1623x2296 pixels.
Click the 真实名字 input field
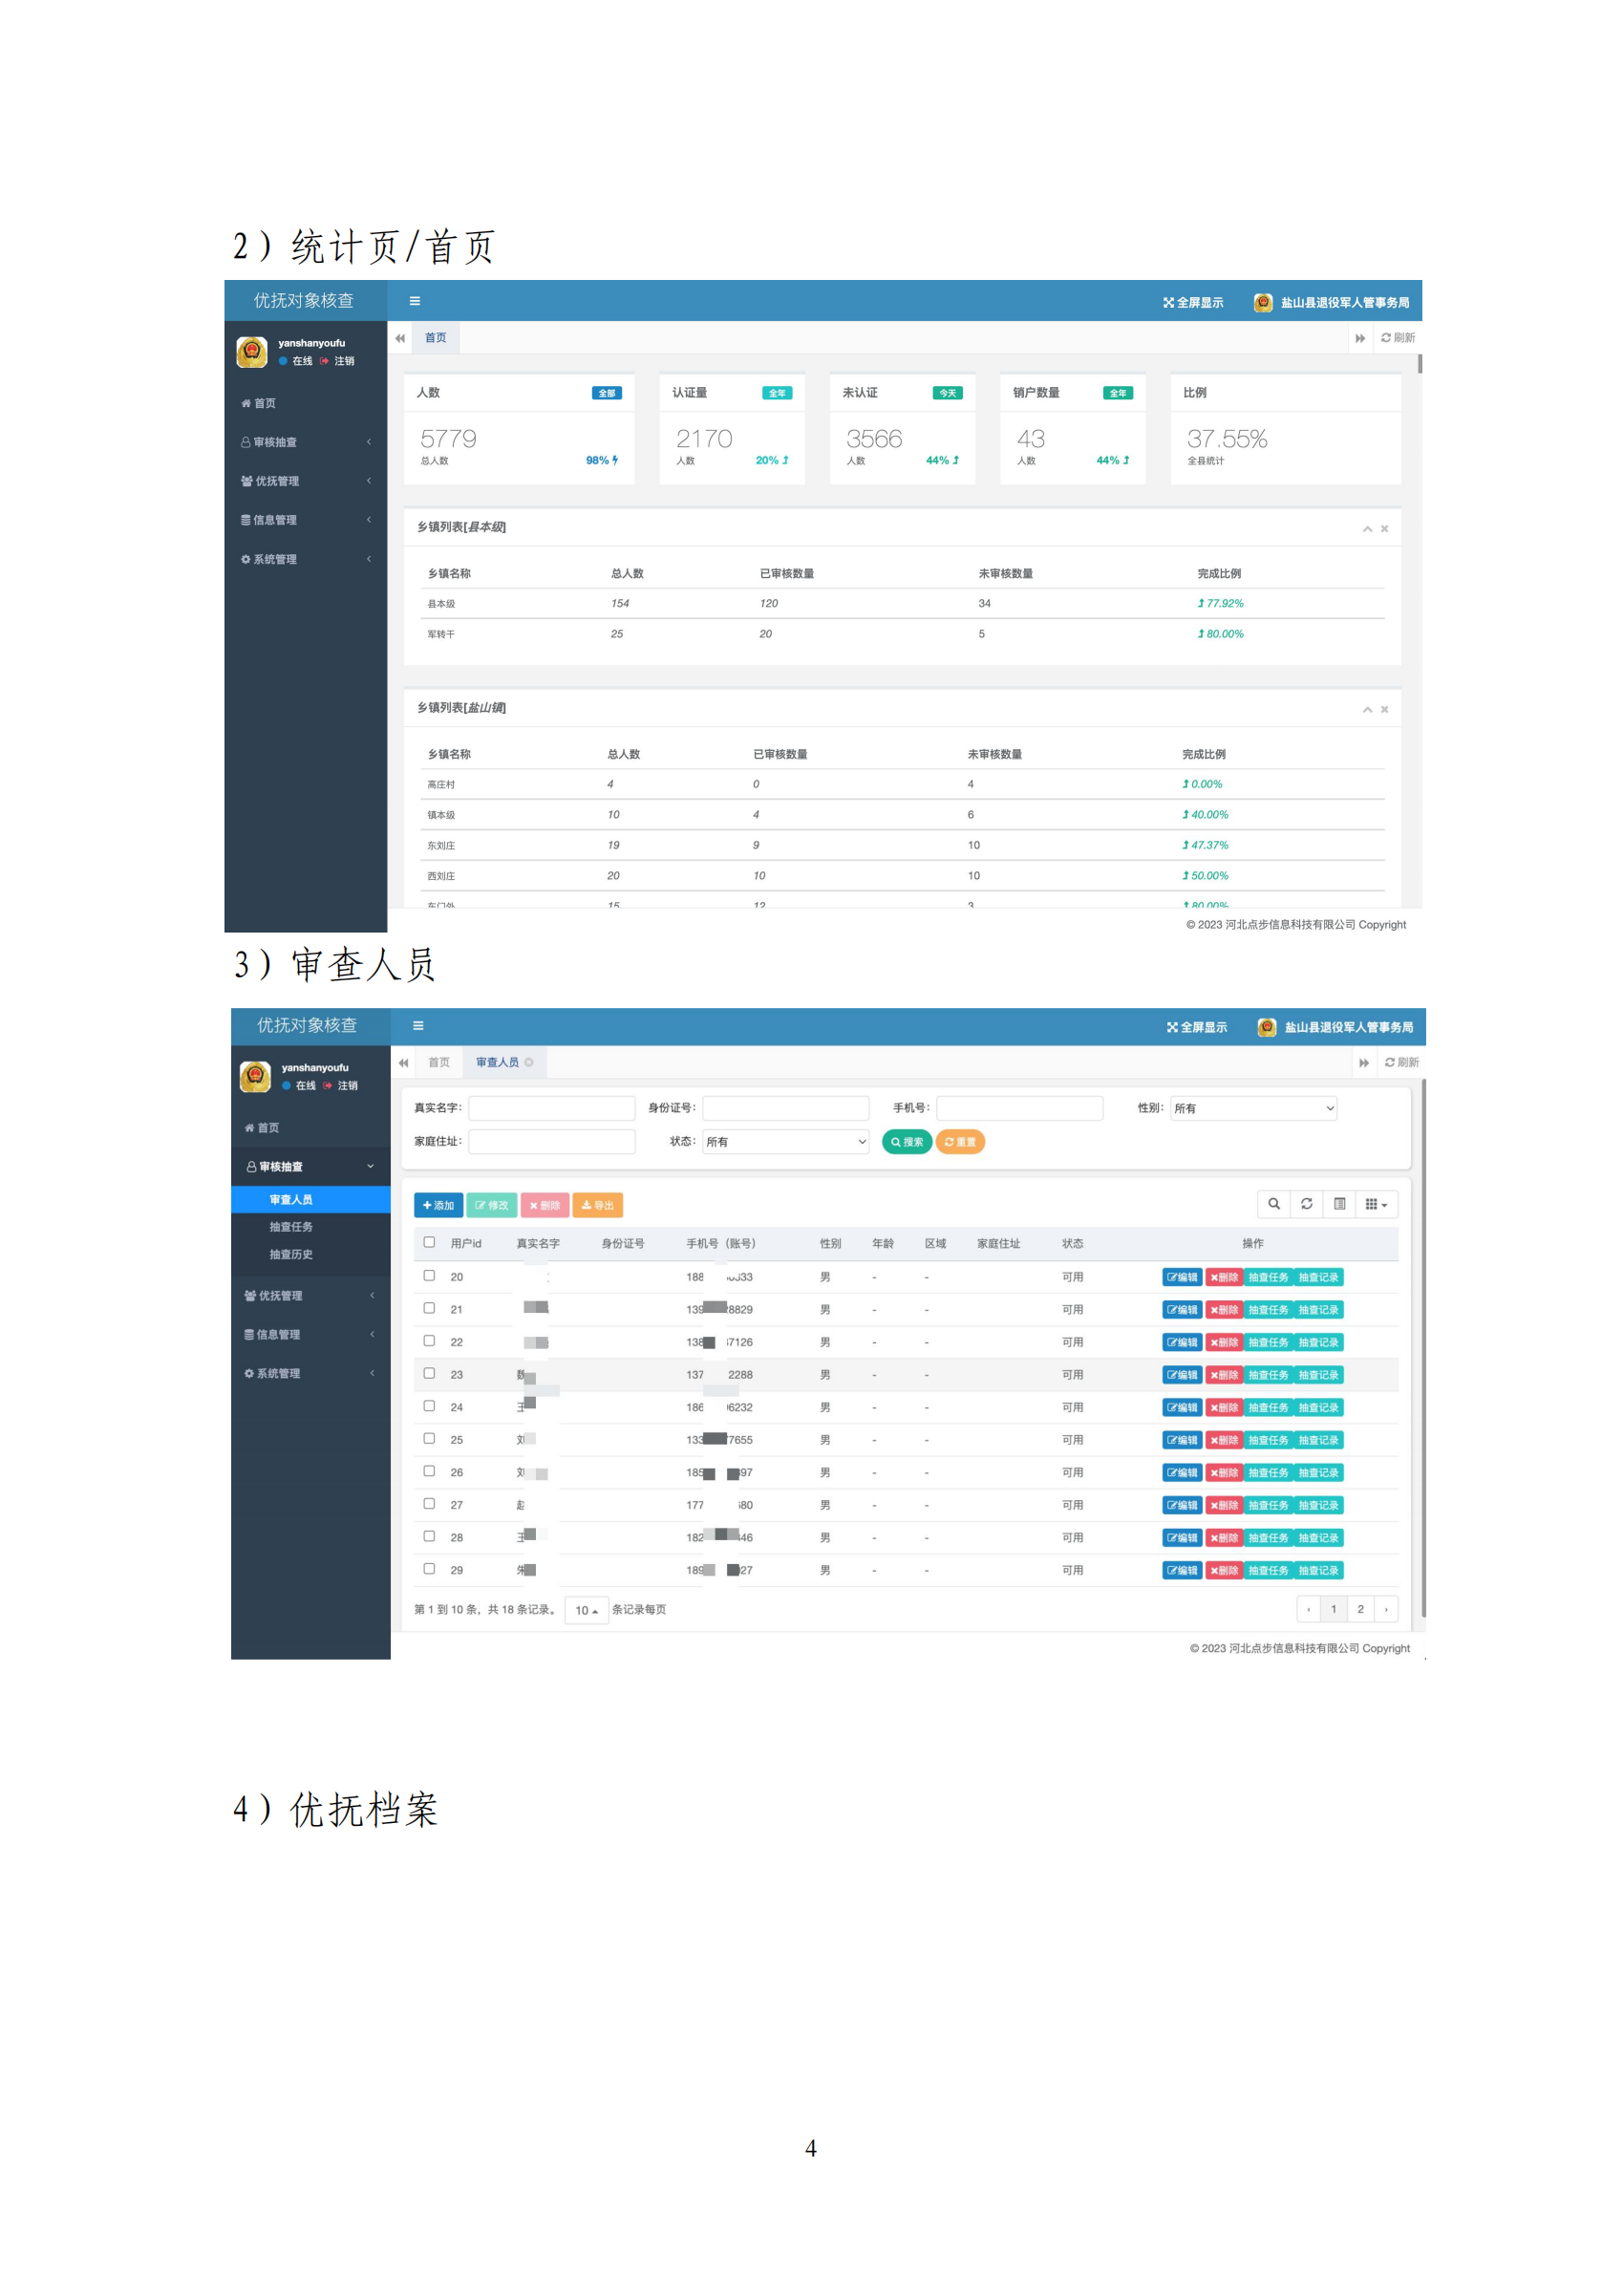click(551, 1108)
